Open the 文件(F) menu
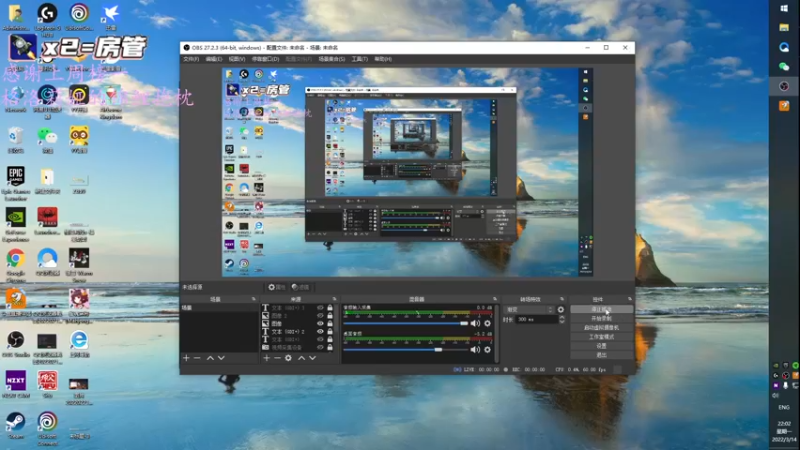The height and width of the screenshot is (450, 800). tap(191, 59)
